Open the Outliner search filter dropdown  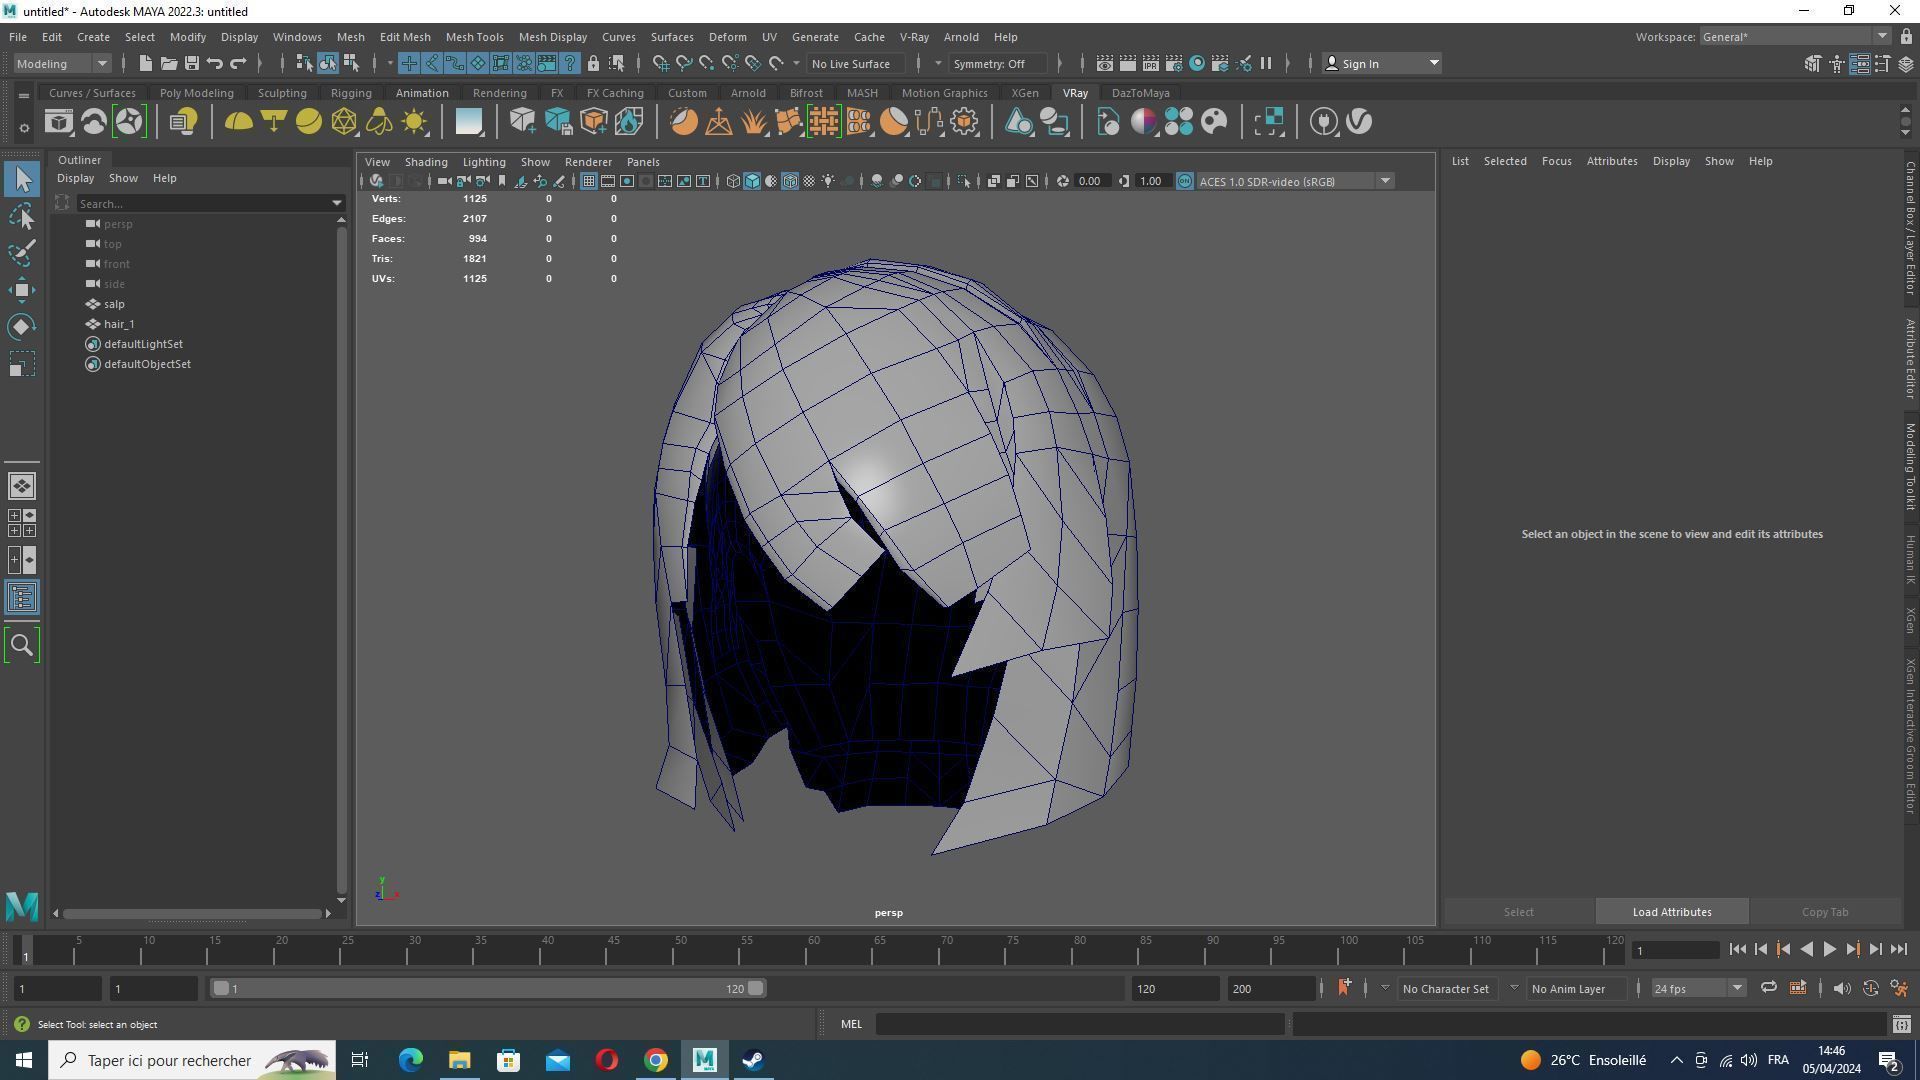(x=337, y=204)
